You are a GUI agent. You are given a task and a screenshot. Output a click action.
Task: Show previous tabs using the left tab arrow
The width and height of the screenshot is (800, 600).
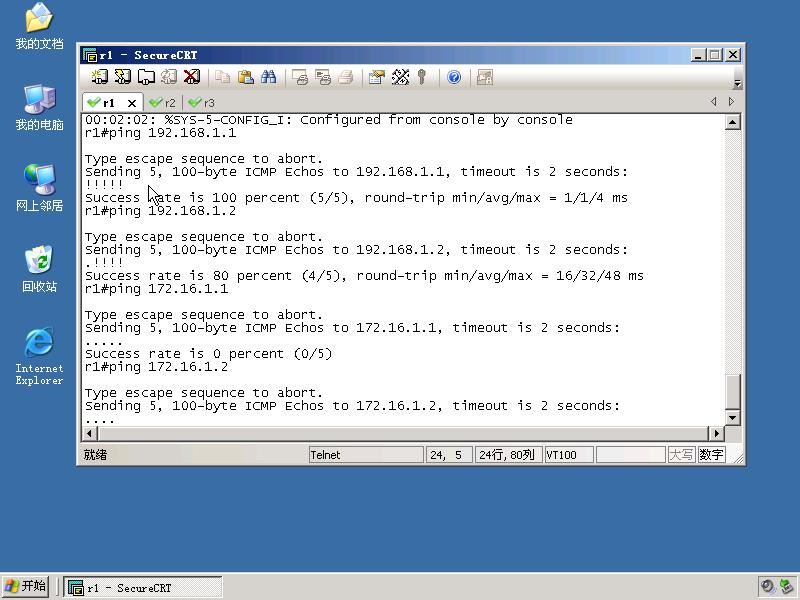(713, 102)
